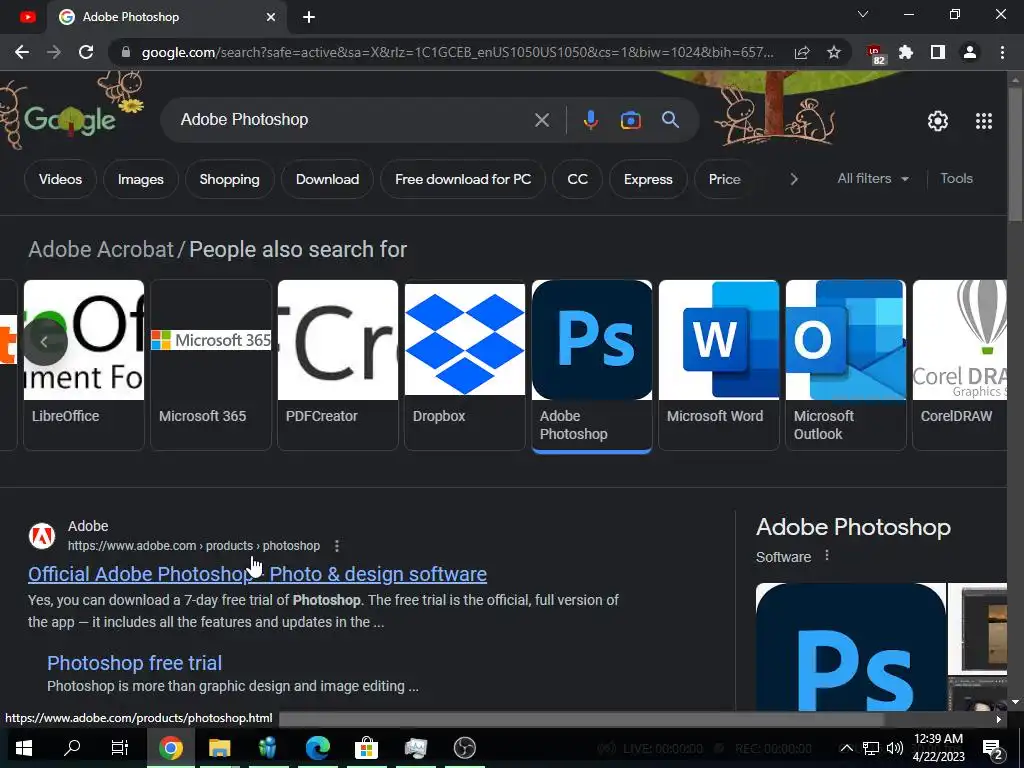This screenshot has height=768, width=1024.
Task: Open Official Adobe Photoshop result link
Action: point(257,574)
